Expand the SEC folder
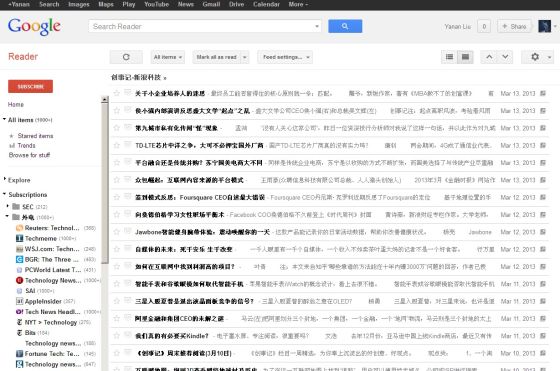Viewport: 560px width, 371px height. [8, 206]
